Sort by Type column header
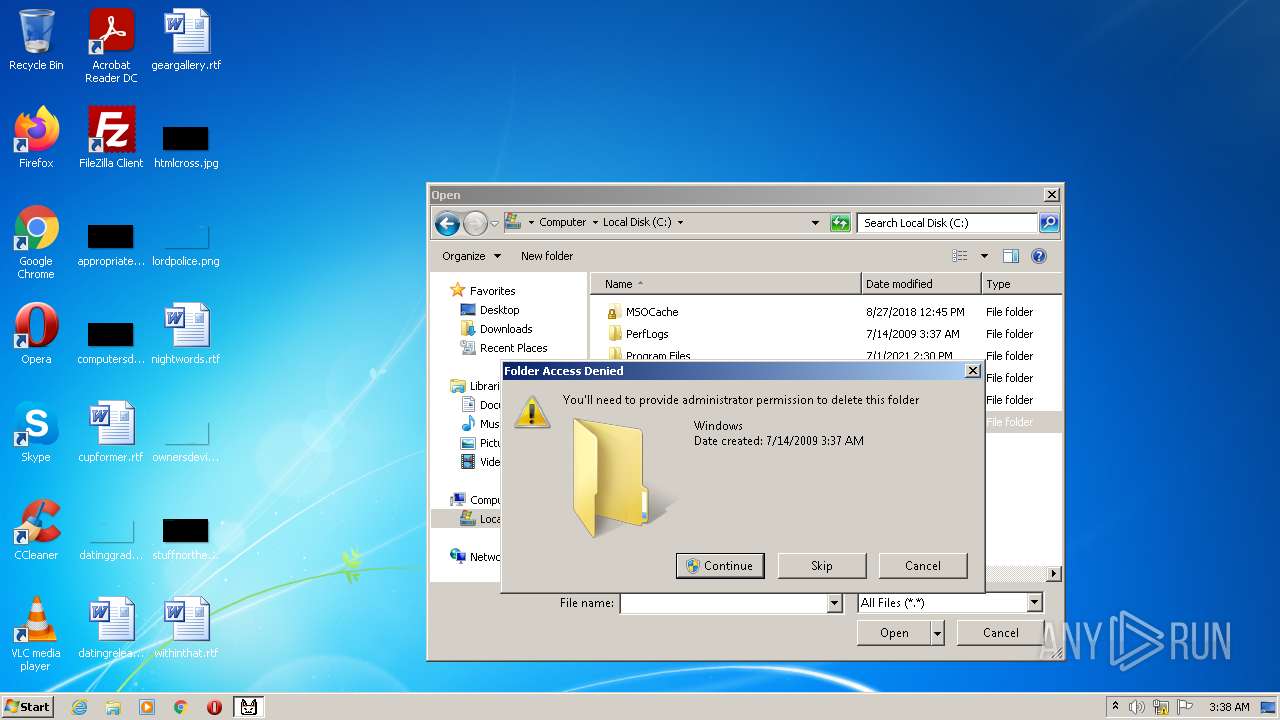Screen dimensions: 1280x720 pos(1021,284)
